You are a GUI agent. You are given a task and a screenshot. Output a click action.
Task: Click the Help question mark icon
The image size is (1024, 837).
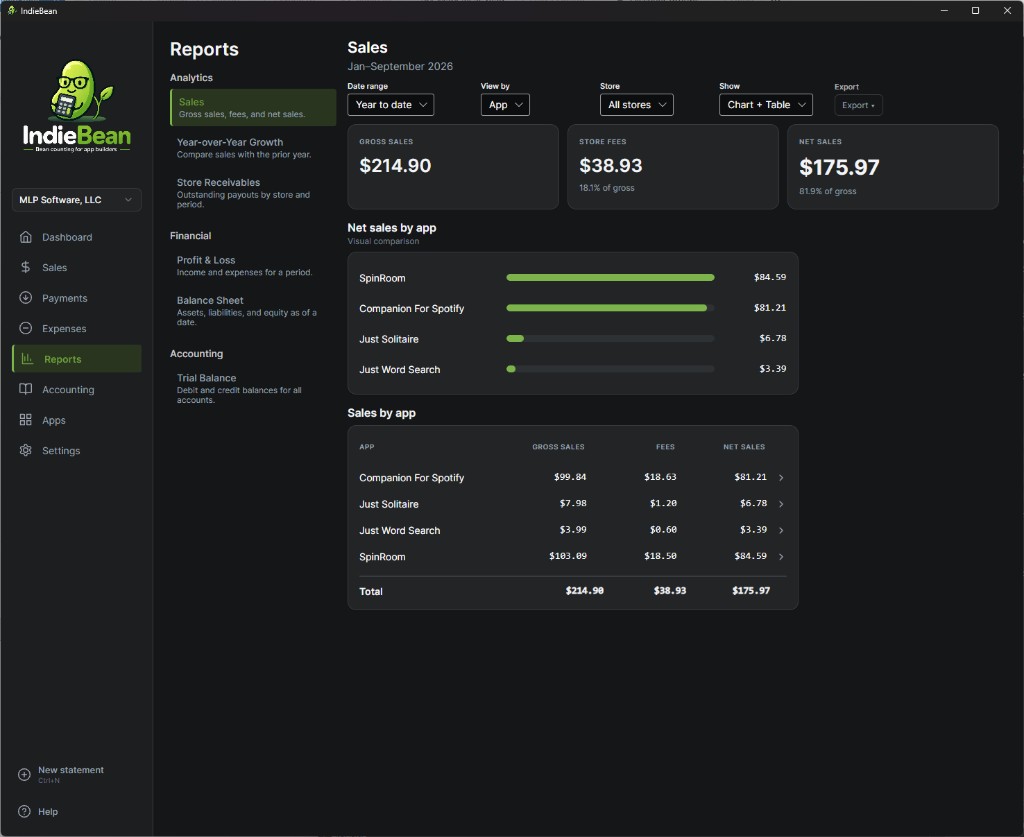pos(24,812)
